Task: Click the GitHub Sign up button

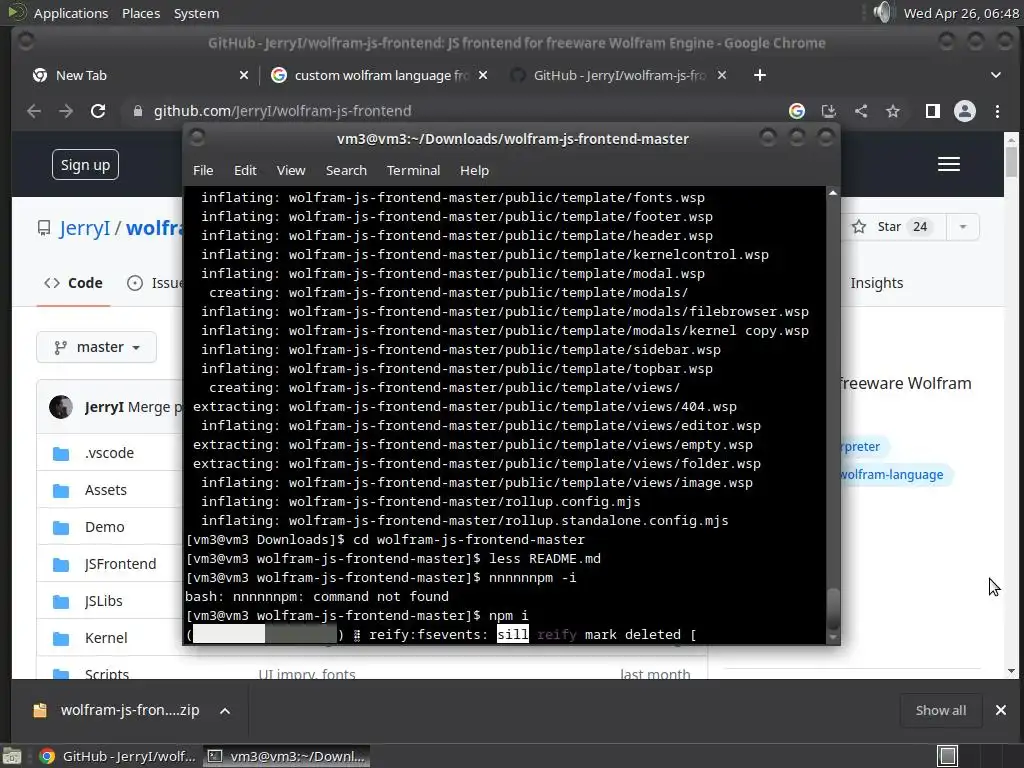Action: pos(86,165)
